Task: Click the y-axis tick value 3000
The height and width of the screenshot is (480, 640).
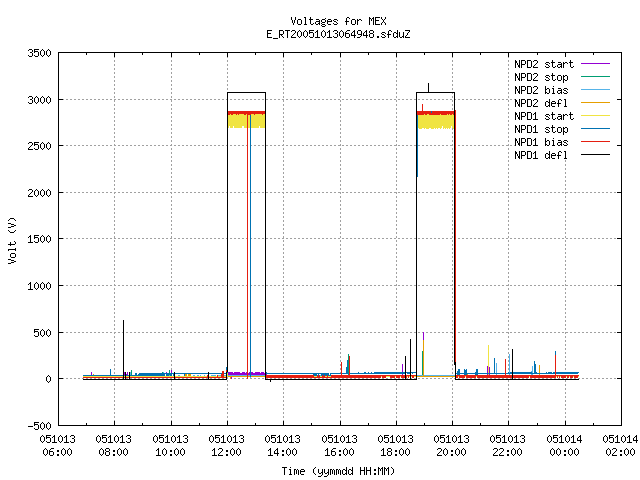Action: (x=40, y=100)
